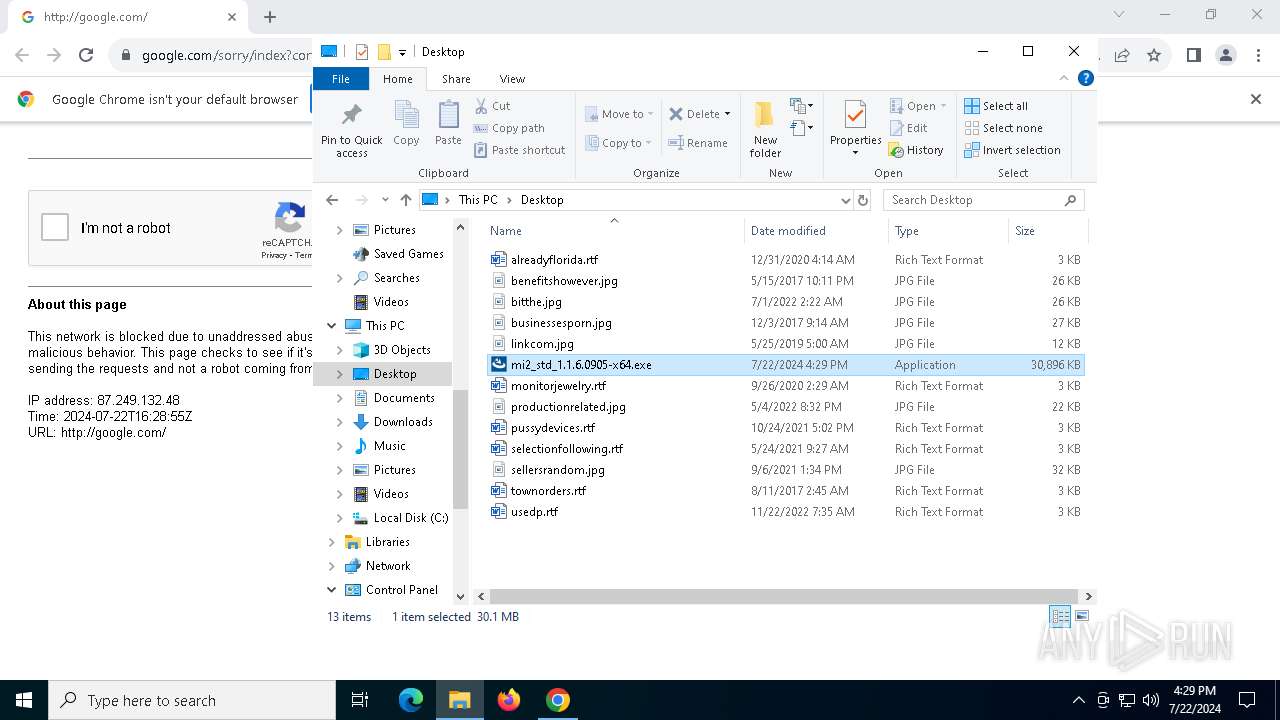Minimize the ribbon chevron

(x=1064, y=78)
